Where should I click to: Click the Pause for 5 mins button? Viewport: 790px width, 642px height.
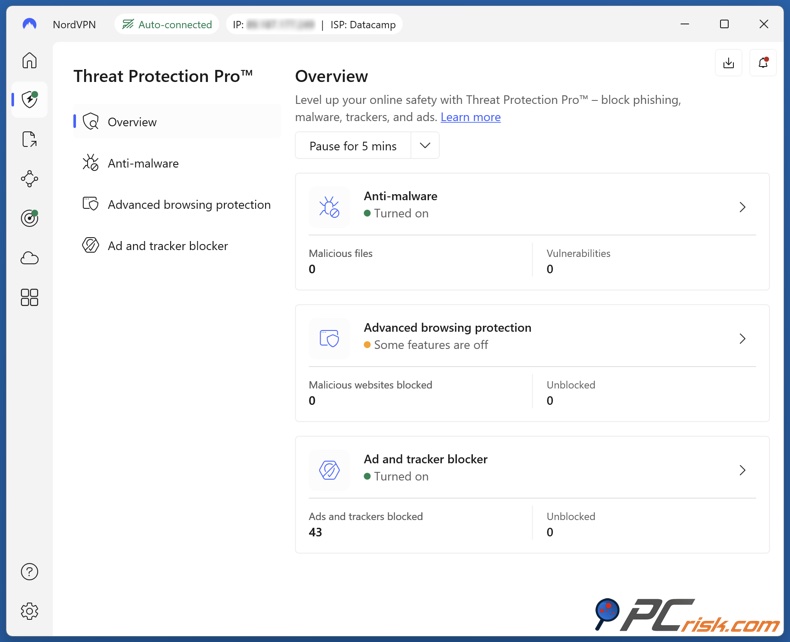(353, 146)
